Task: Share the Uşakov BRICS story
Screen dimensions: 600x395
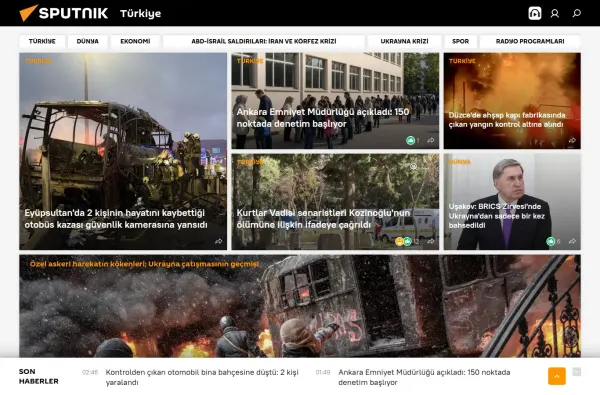Action: (x=572, y=241)
